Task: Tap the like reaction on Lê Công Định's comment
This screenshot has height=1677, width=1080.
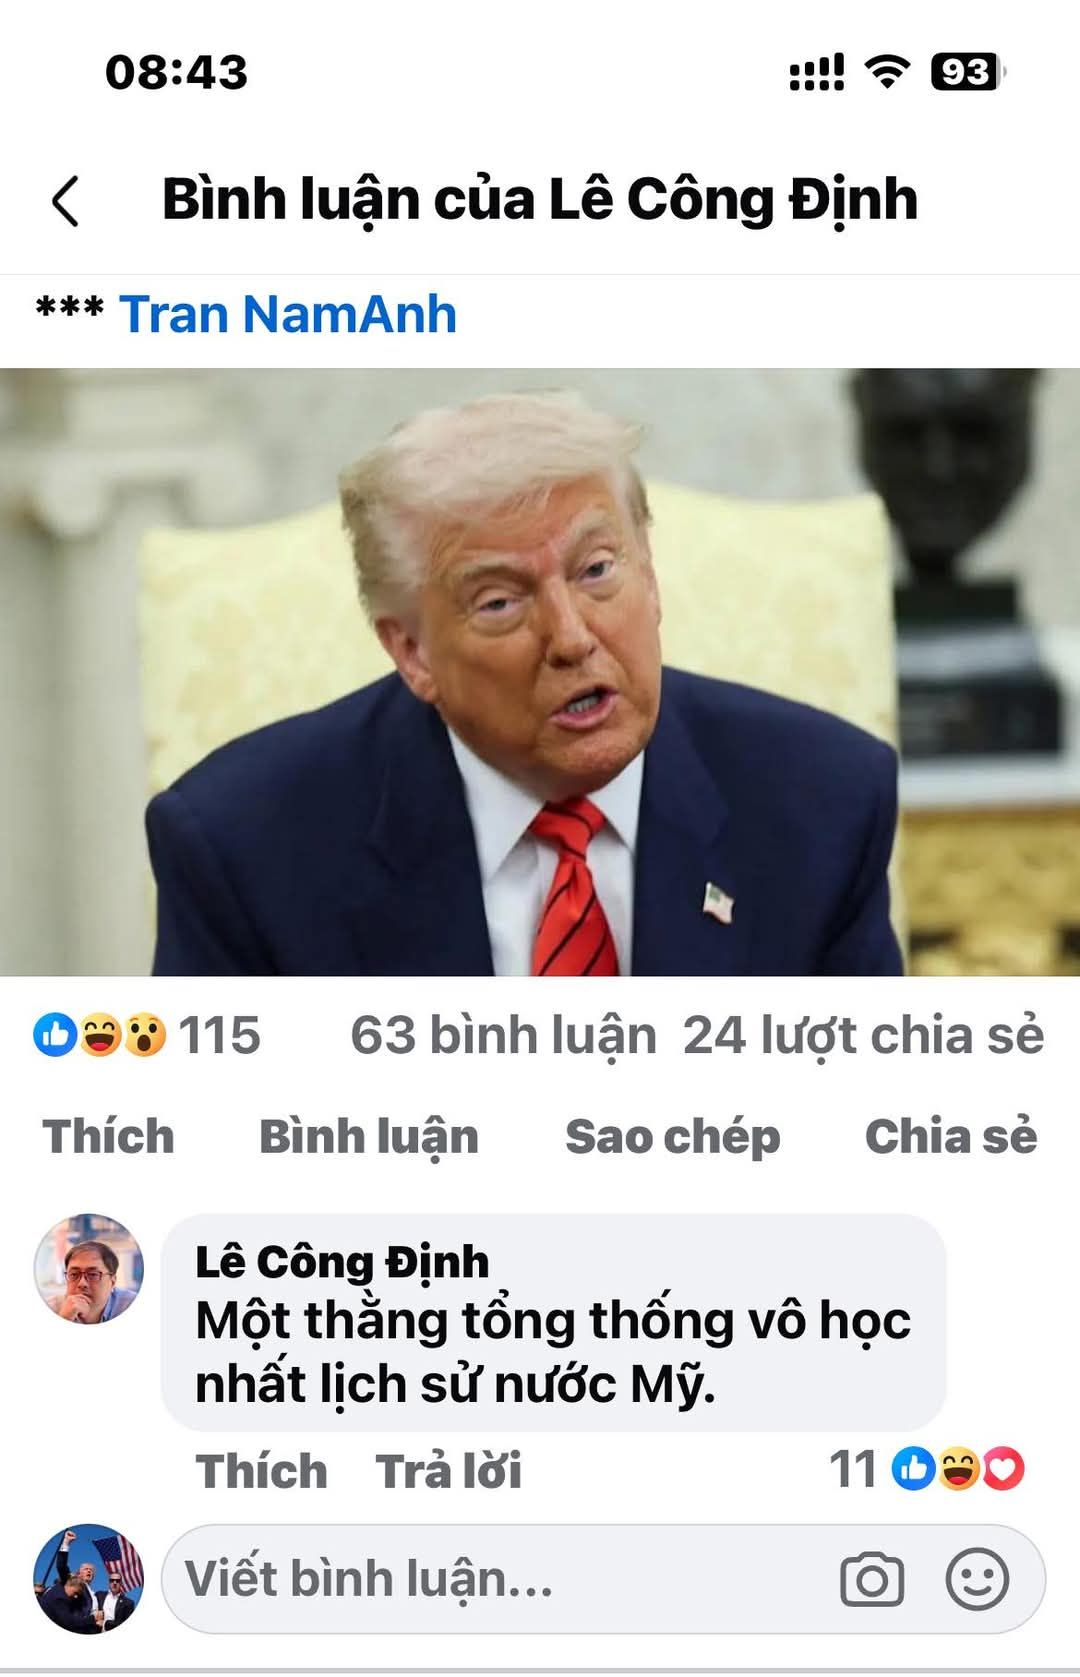Action: (x=914, y=1469)
